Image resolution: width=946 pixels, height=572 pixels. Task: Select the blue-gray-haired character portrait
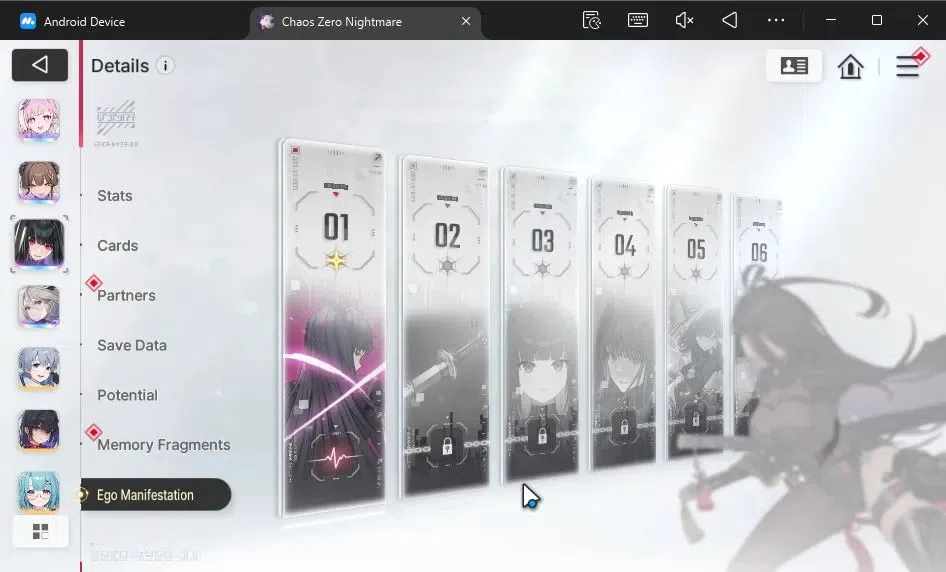coord(39,368)
